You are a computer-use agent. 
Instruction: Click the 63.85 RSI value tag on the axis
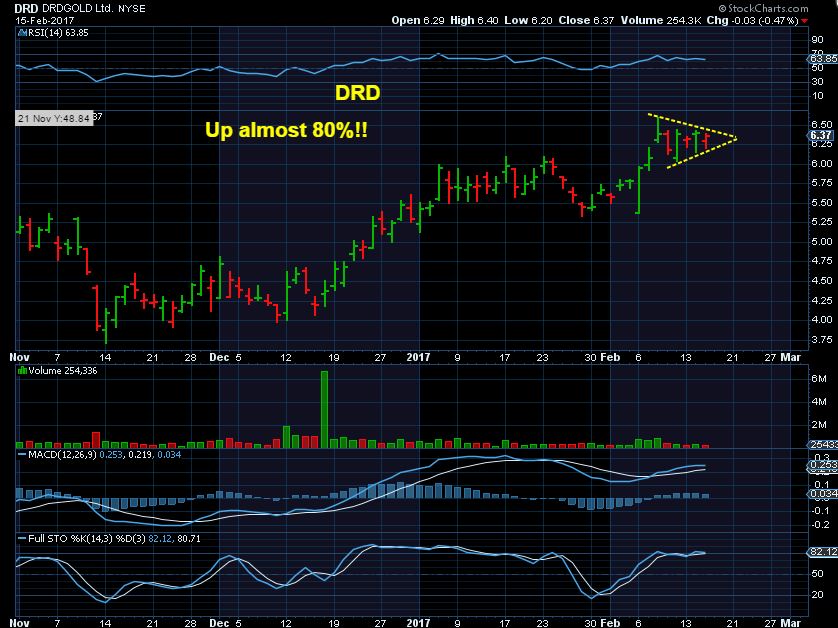823,58
